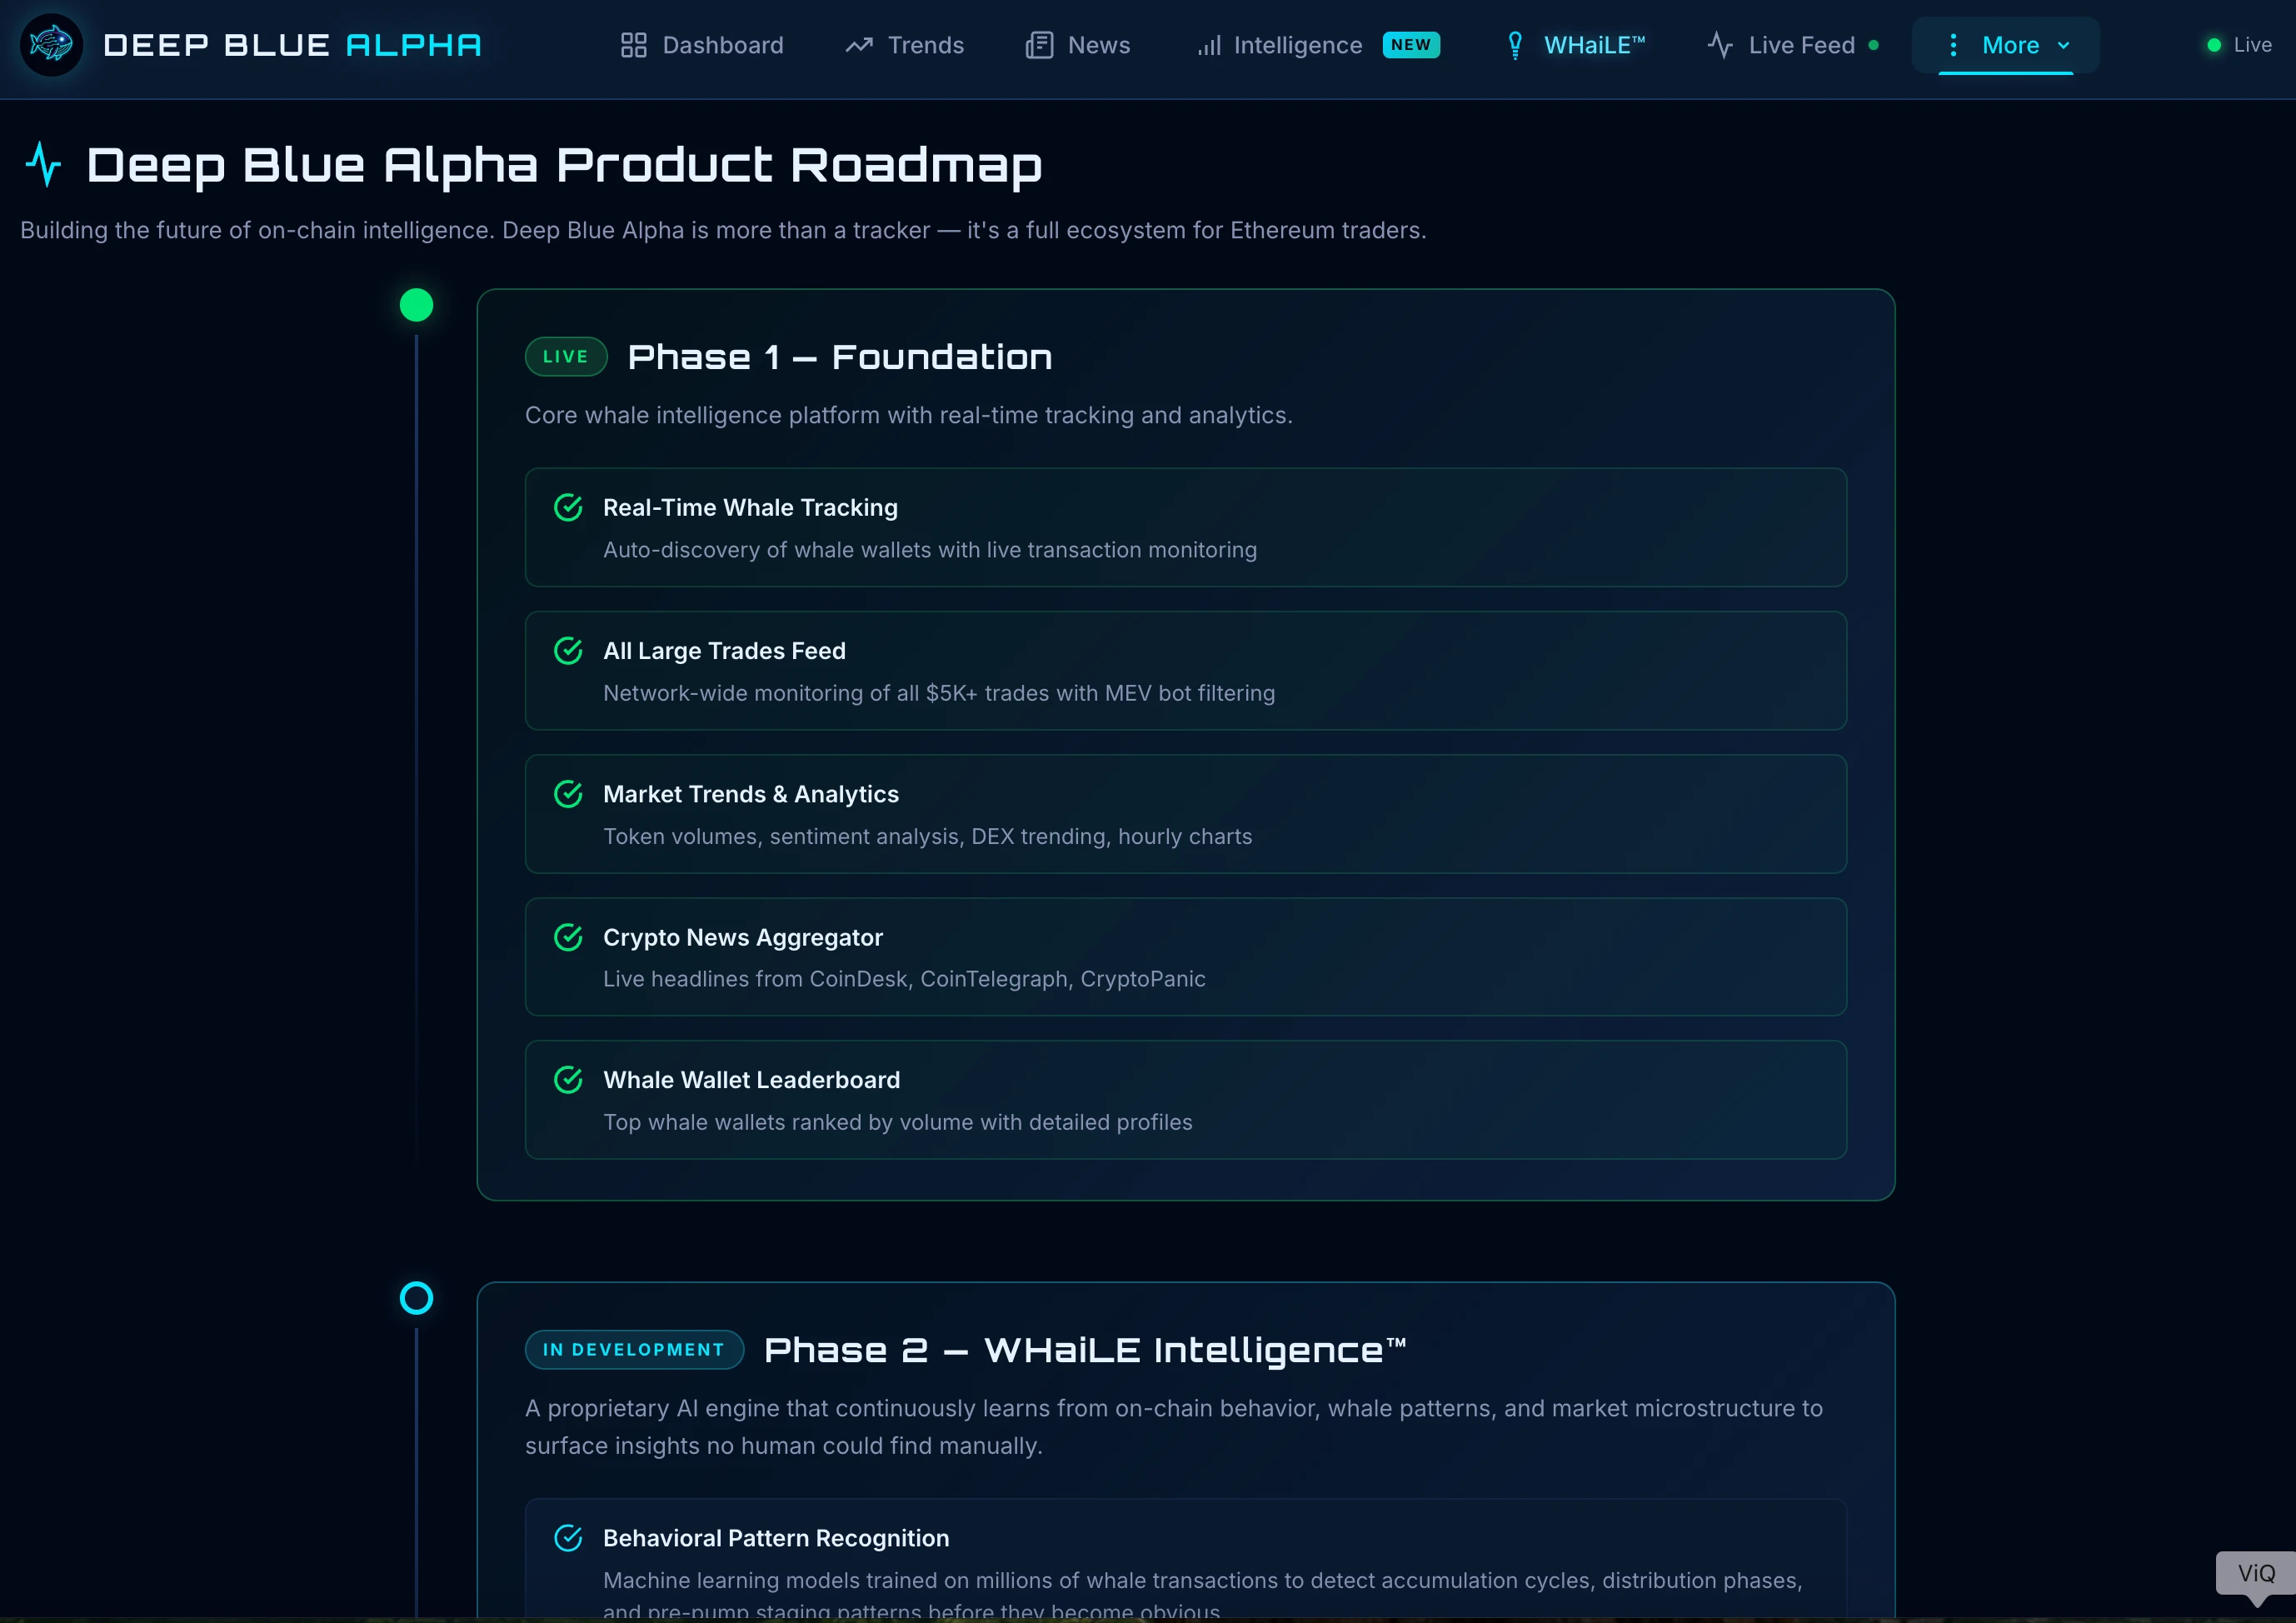Click the Live Feed pulse icon
Screen dimensions: 2296x1623
1719,45
